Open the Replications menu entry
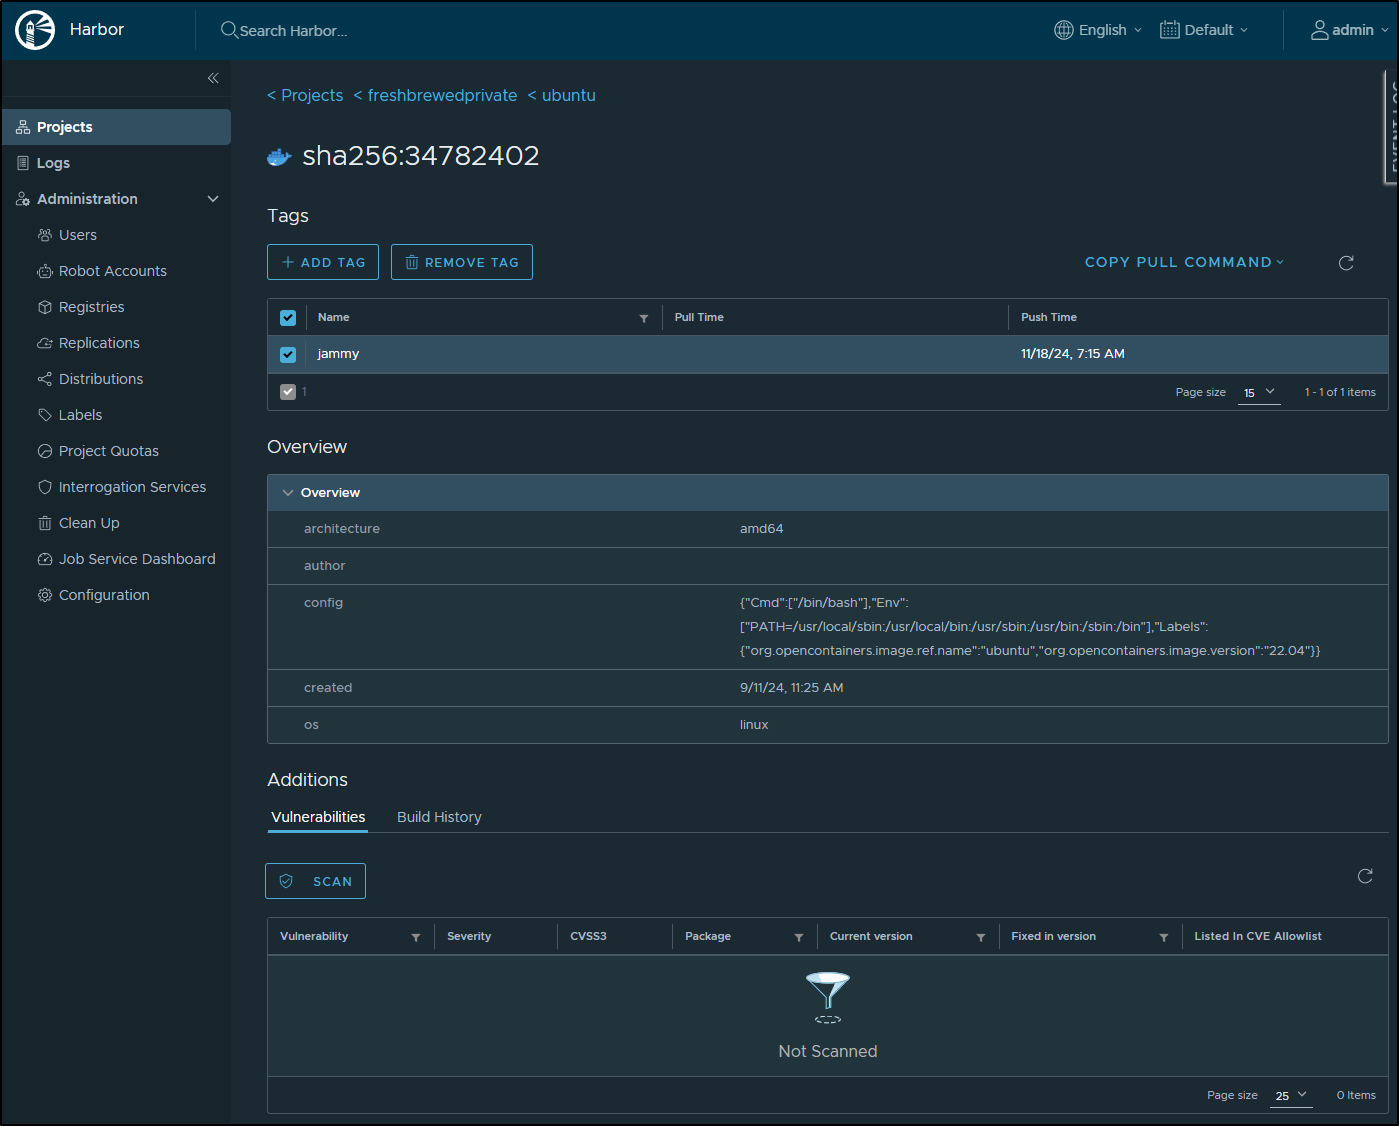This screenshot has height=1126, width=1399. (x=99, y=343)
